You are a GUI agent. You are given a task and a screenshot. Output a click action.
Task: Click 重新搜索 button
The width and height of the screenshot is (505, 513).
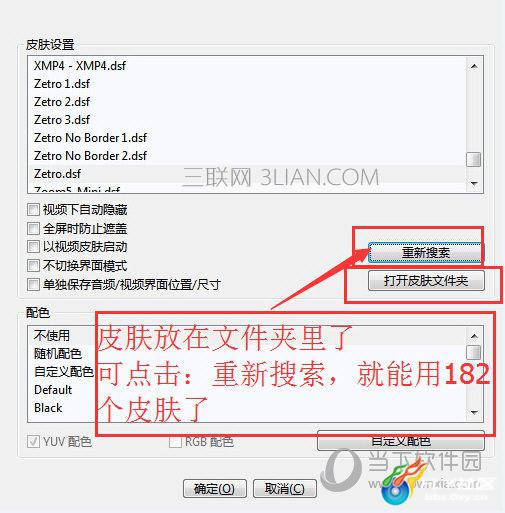click(x=426, y=252)
